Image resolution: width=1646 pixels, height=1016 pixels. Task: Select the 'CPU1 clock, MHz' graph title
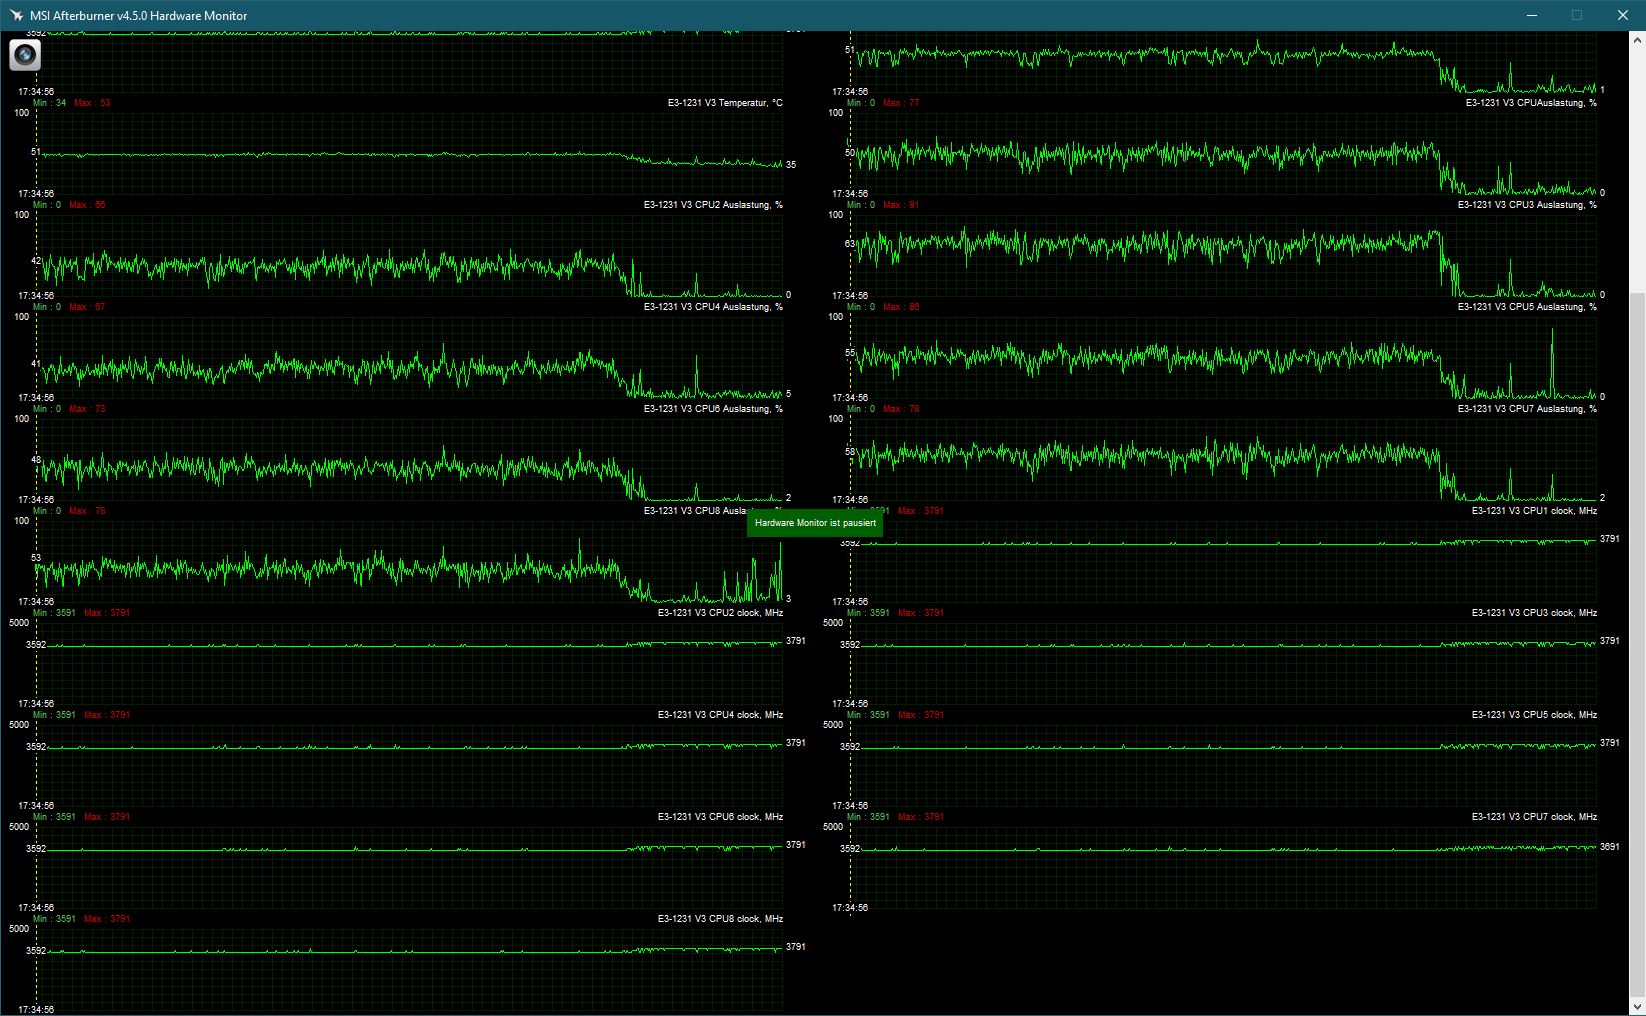1534,511
